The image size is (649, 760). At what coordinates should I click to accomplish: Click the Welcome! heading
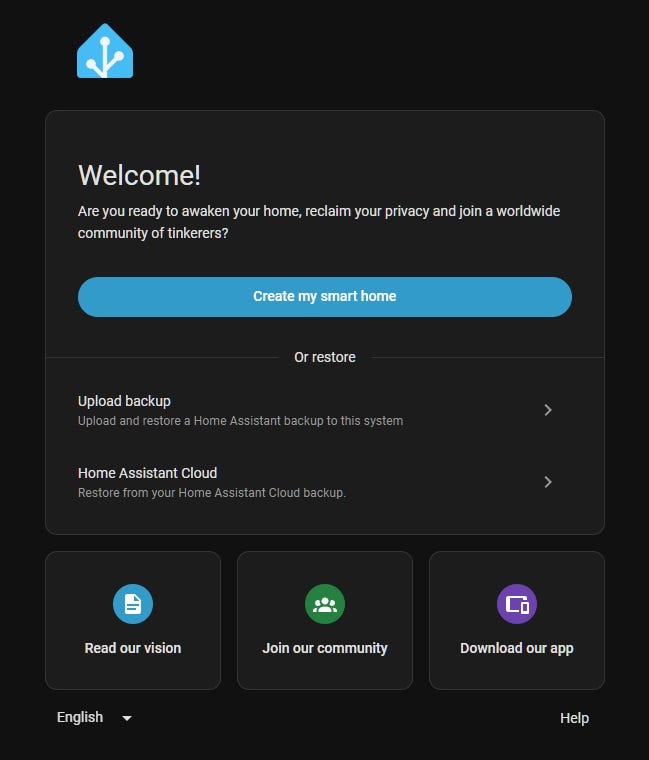(x=139, y=175)
